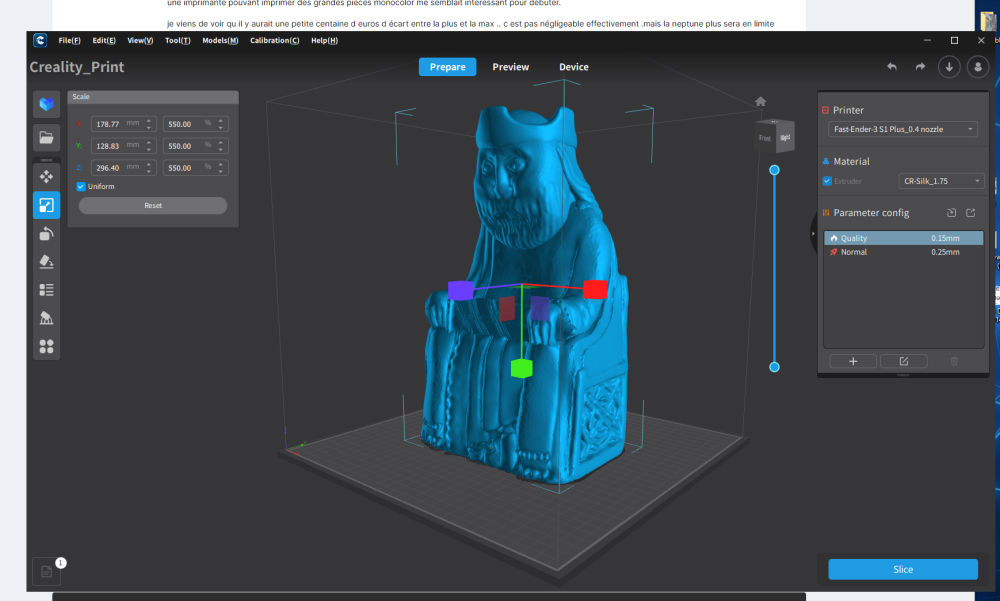This screenshot has height=601, width=1000.
Task: Click the Z percent stepper arrows
Action: click(221, 167)
